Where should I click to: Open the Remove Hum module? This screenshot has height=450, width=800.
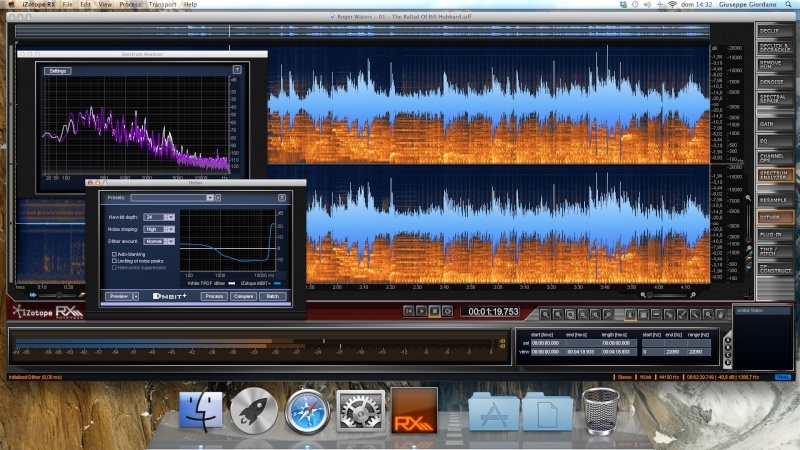775,65
